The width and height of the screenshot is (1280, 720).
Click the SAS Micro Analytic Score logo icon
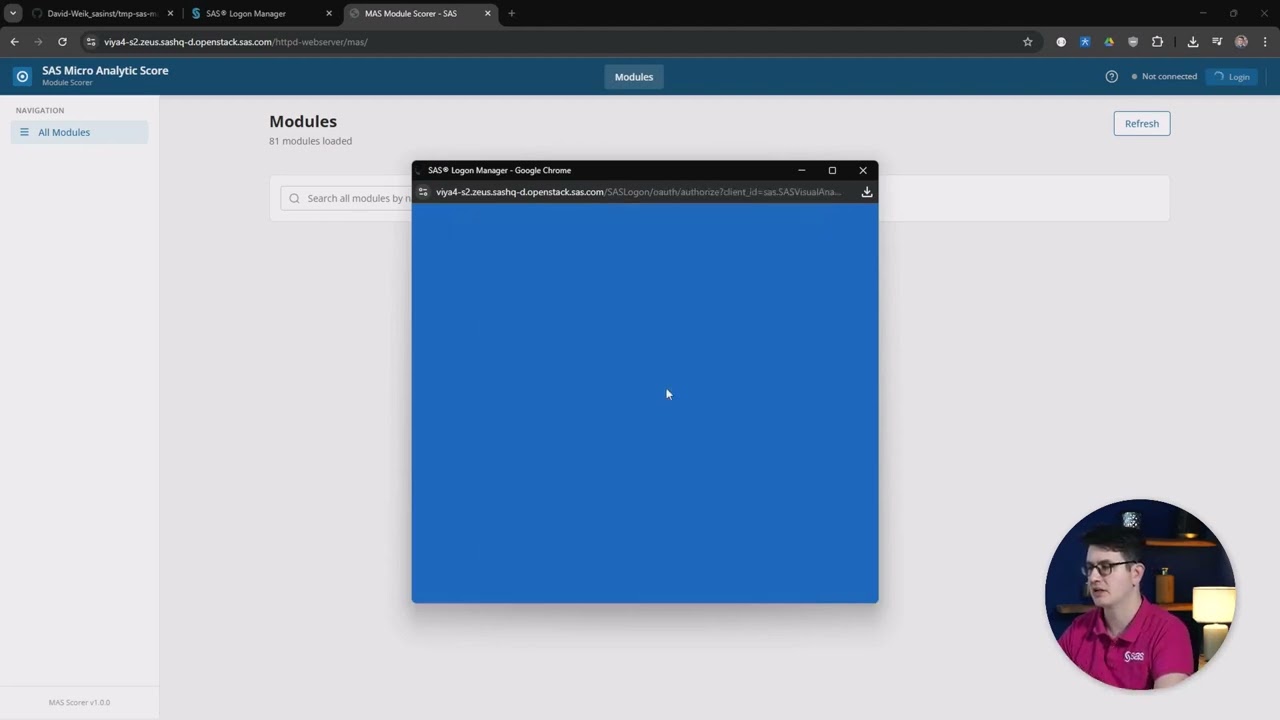click(x=22, y=76)
